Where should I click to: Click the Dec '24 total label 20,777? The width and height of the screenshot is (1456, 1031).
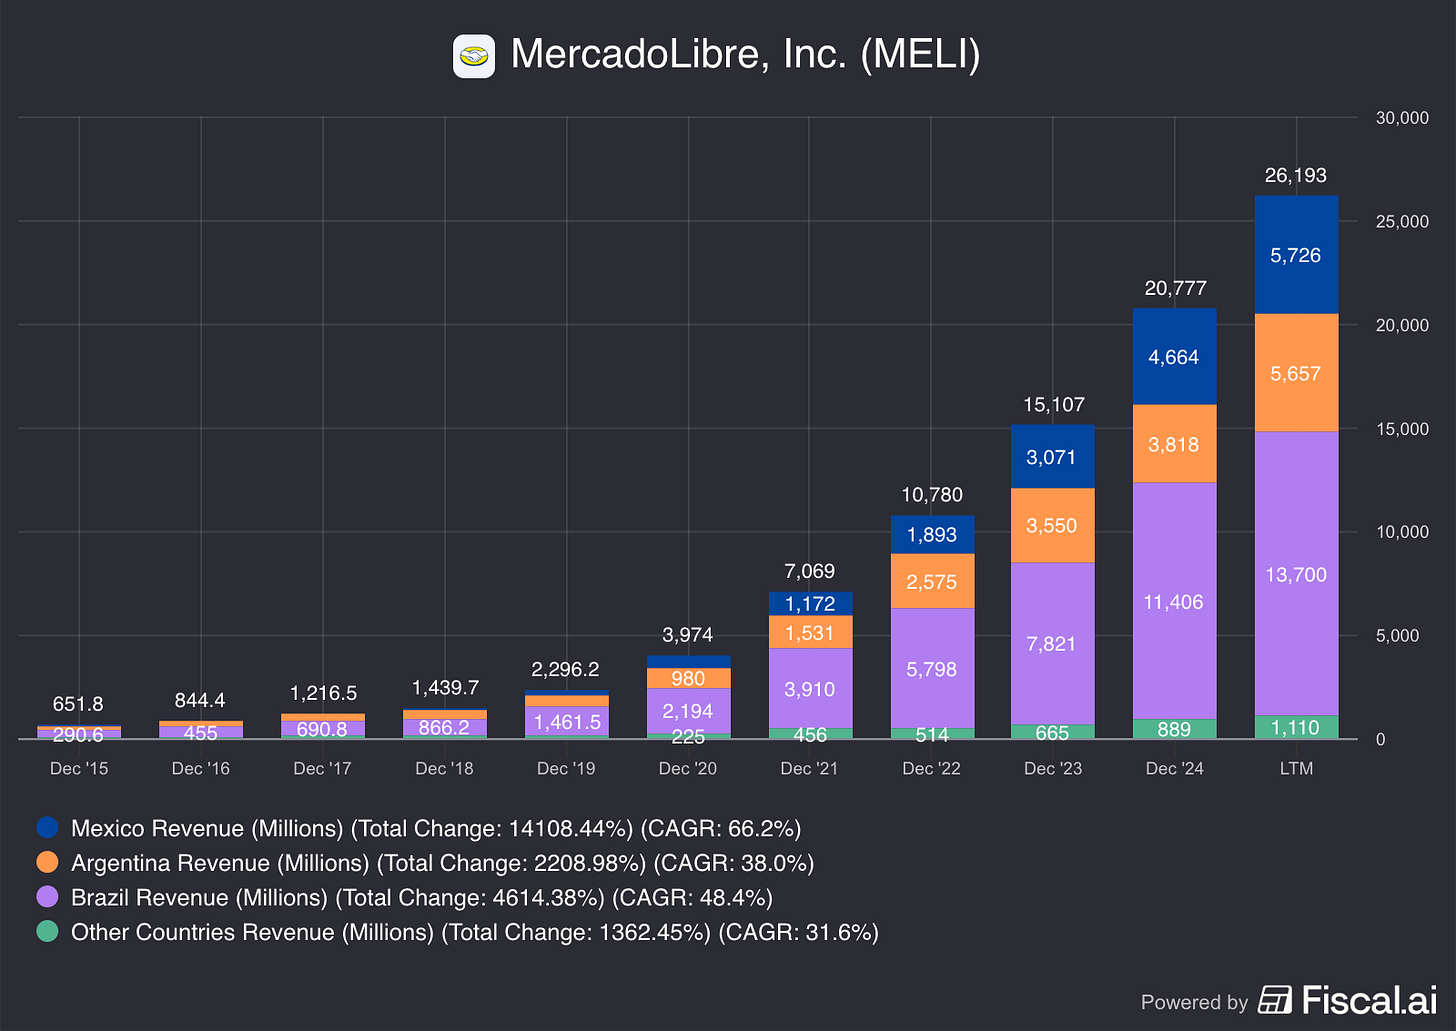1174,288
